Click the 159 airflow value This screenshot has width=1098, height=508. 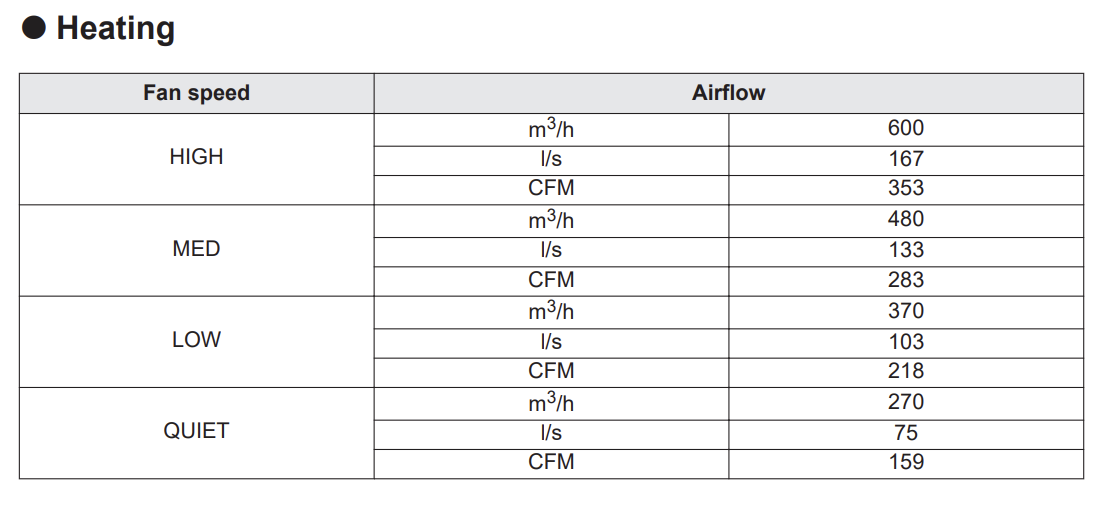(x=905, y=462)
